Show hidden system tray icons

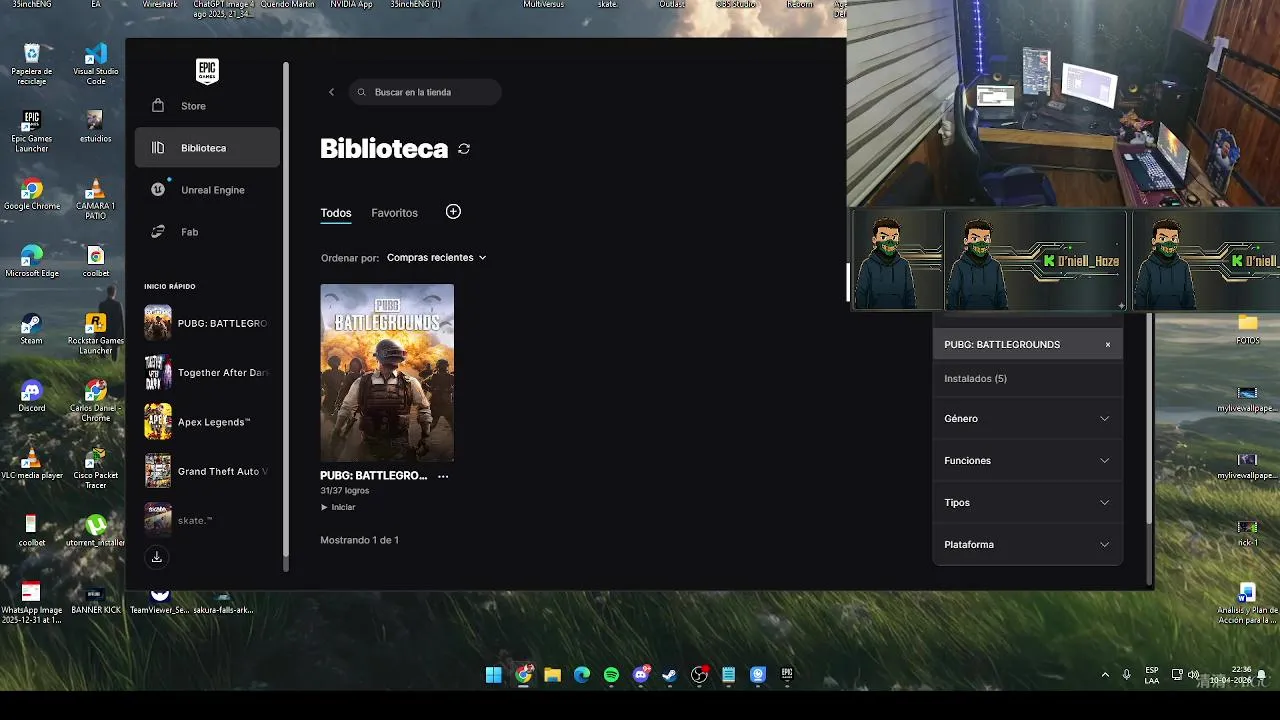(1105, 675)
